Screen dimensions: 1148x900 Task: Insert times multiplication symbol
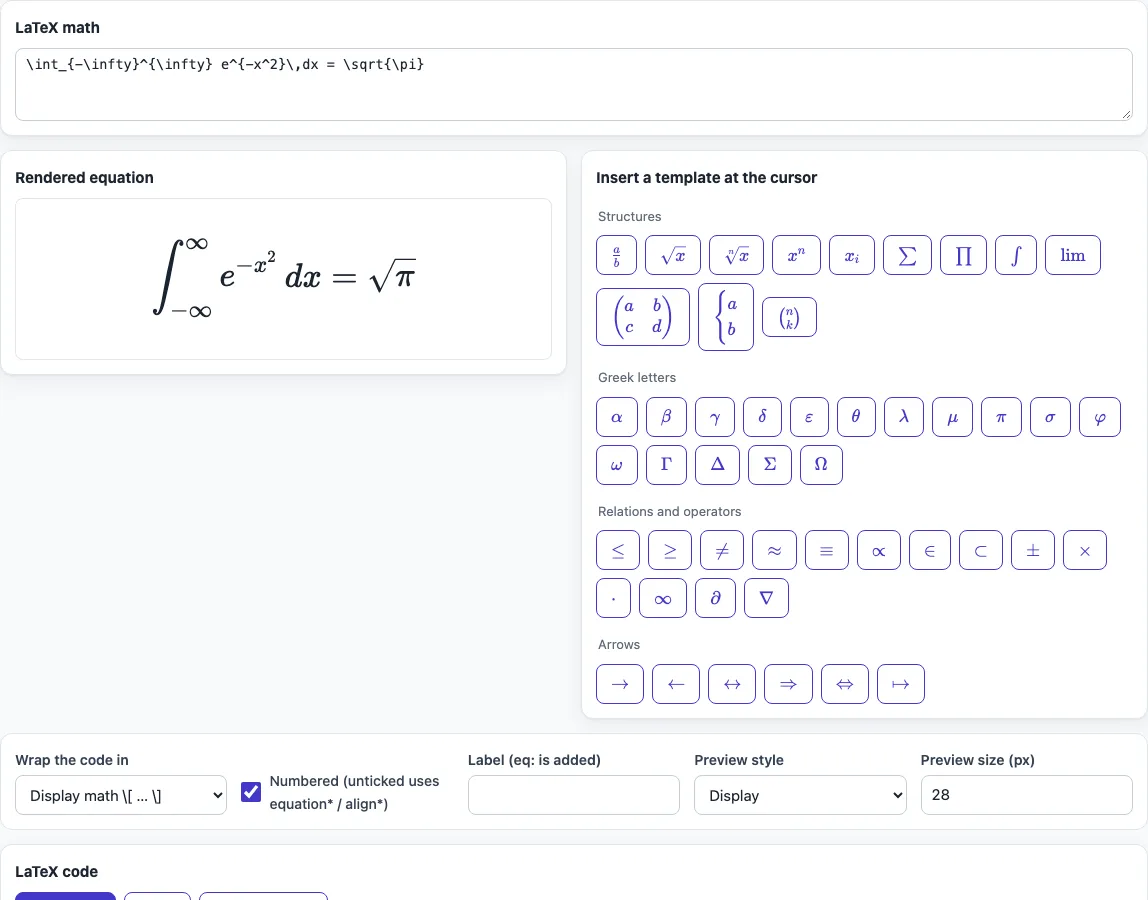pos(1084,550)
